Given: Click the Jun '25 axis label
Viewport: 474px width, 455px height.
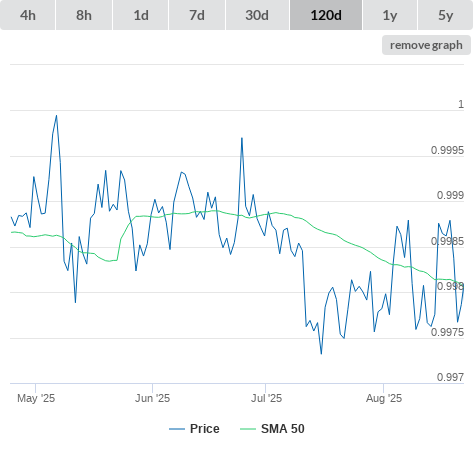Looking at the screenshot, I should [152, 398].
